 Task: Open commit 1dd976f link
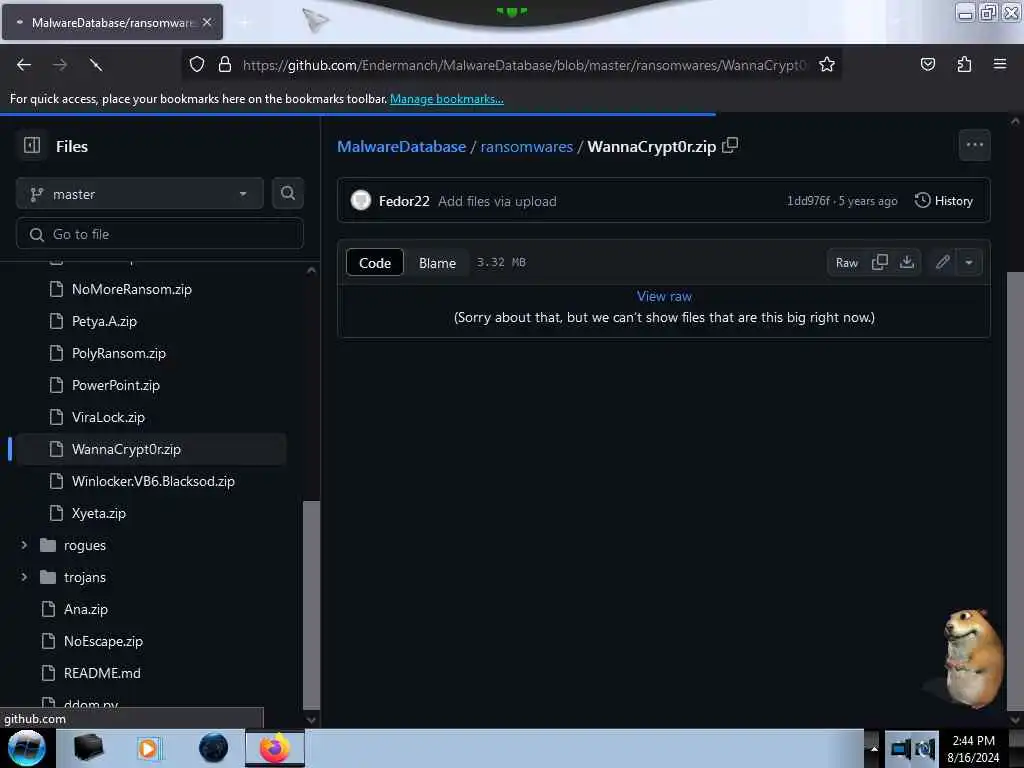(808, 200)
